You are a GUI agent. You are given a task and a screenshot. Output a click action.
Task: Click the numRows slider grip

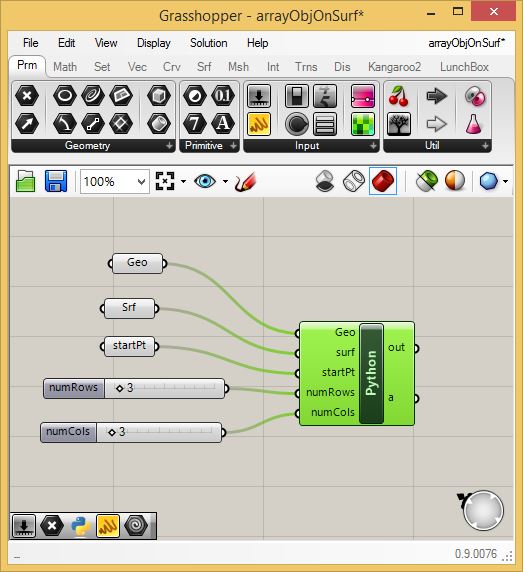(x=120, y=389)
